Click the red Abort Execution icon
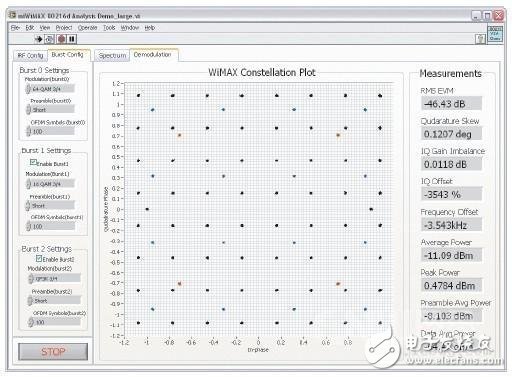 61,39
